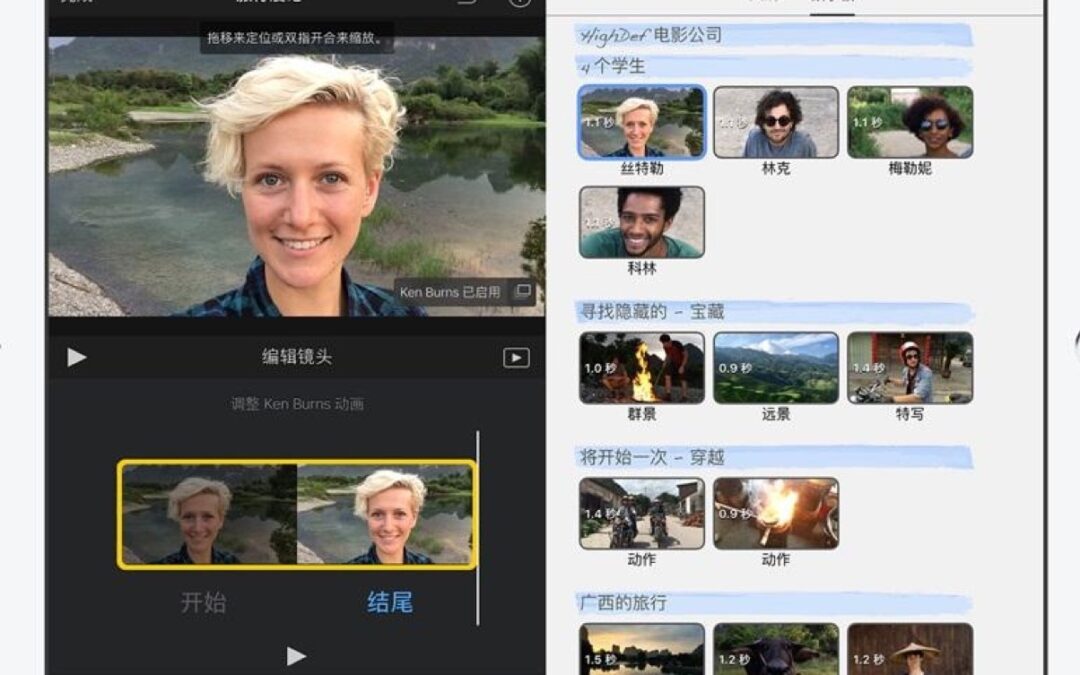Edit the 寻找隐藏的 – 宝藏 title line

[652, 312]
